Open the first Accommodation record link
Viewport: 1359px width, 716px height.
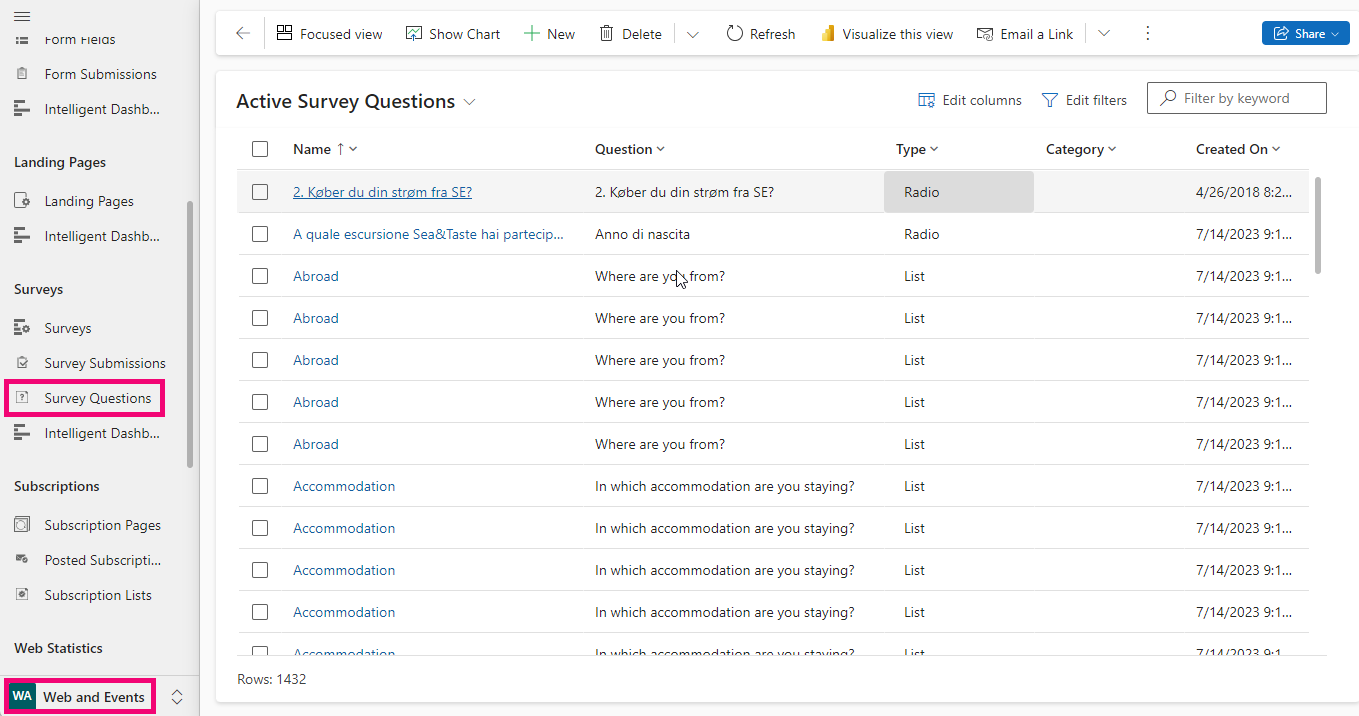344,486
